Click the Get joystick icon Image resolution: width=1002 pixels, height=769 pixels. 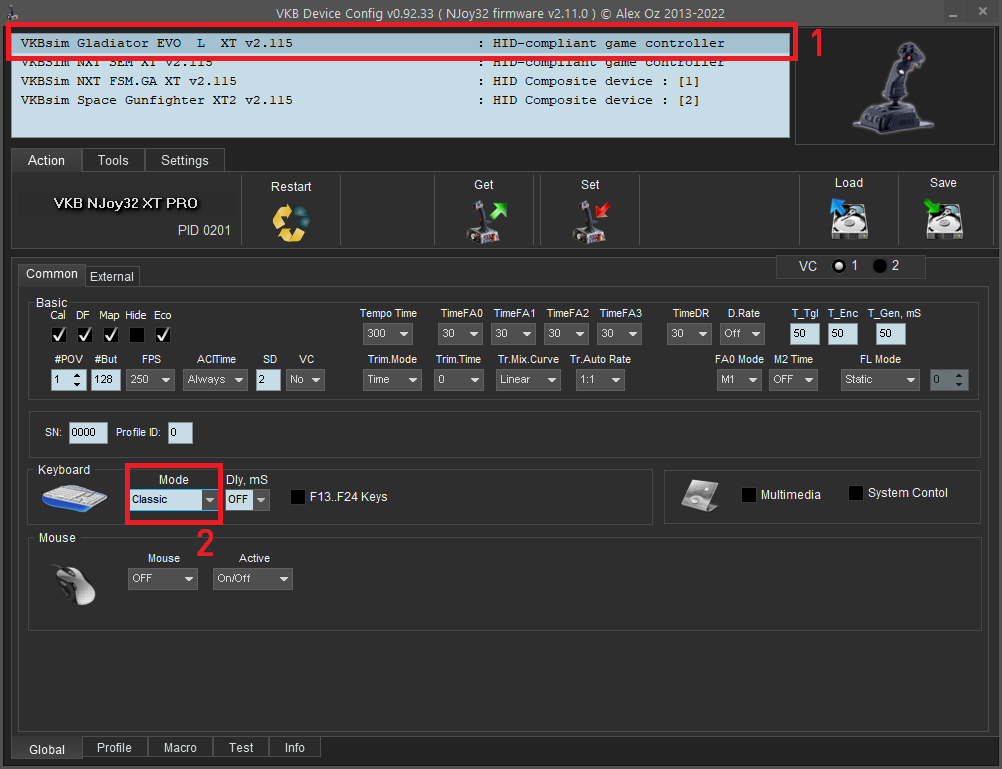pos(486,221)
